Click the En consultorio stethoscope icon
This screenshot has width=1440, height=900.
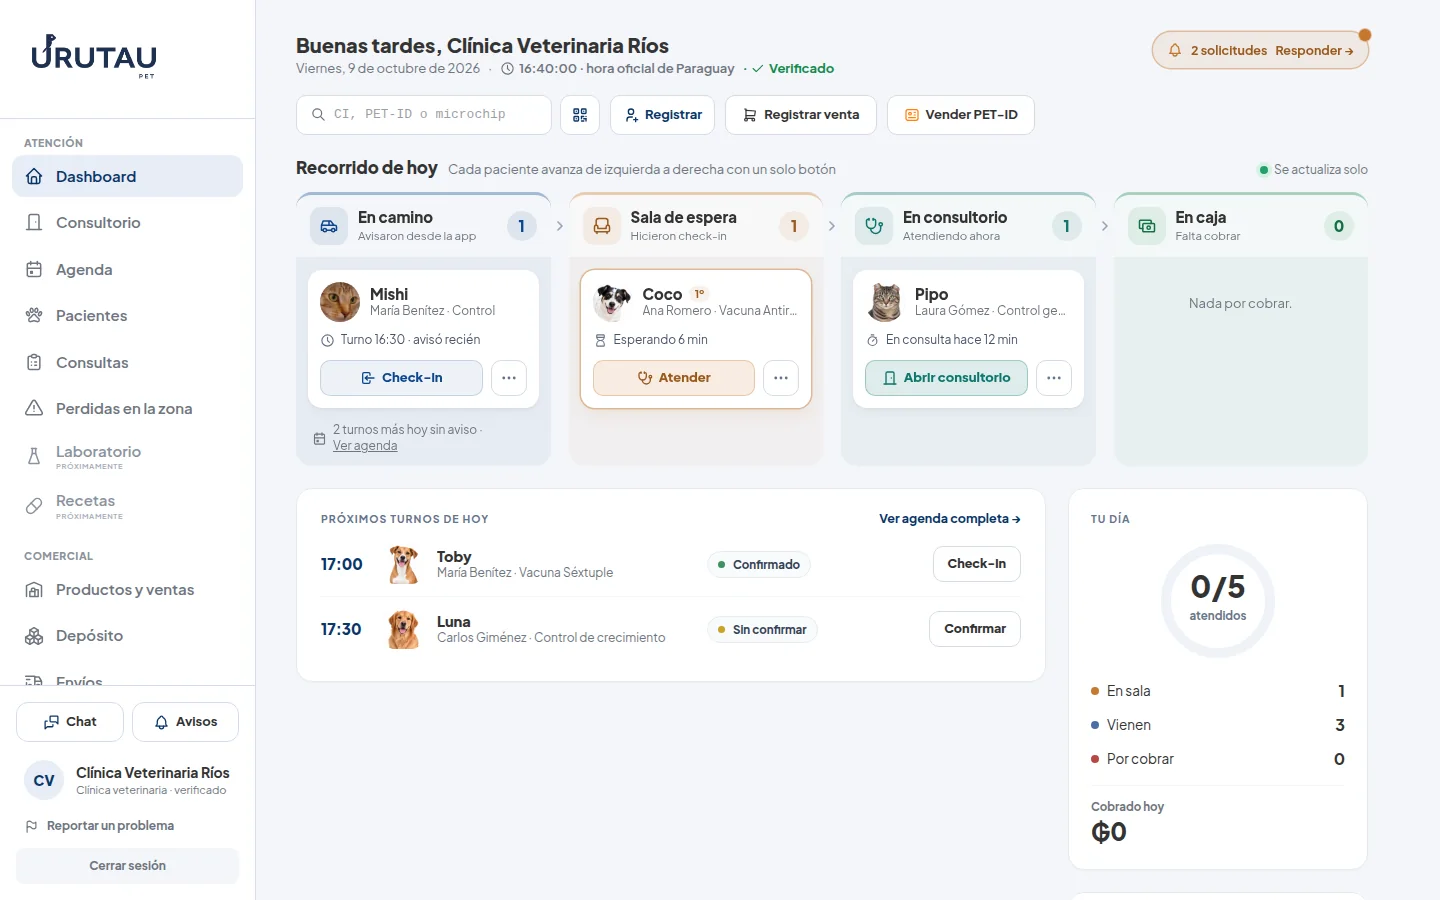pos(874,226)
